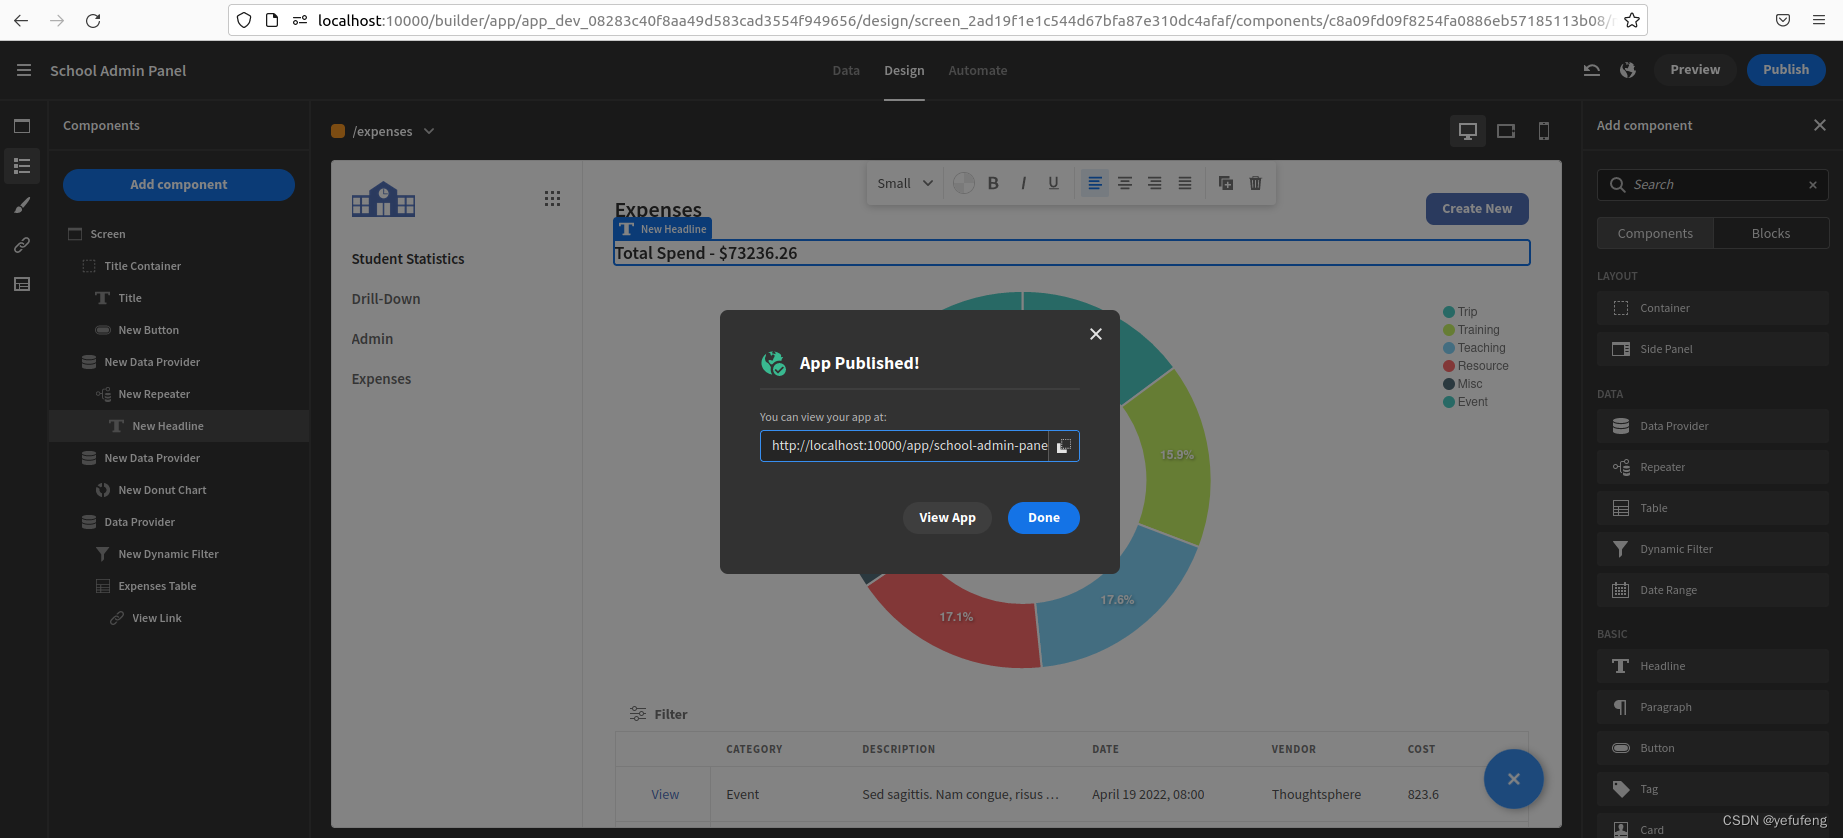Click the Search field in Add component
Viewport: 1843px width, 838px height.
click(x=1713, y=185)
